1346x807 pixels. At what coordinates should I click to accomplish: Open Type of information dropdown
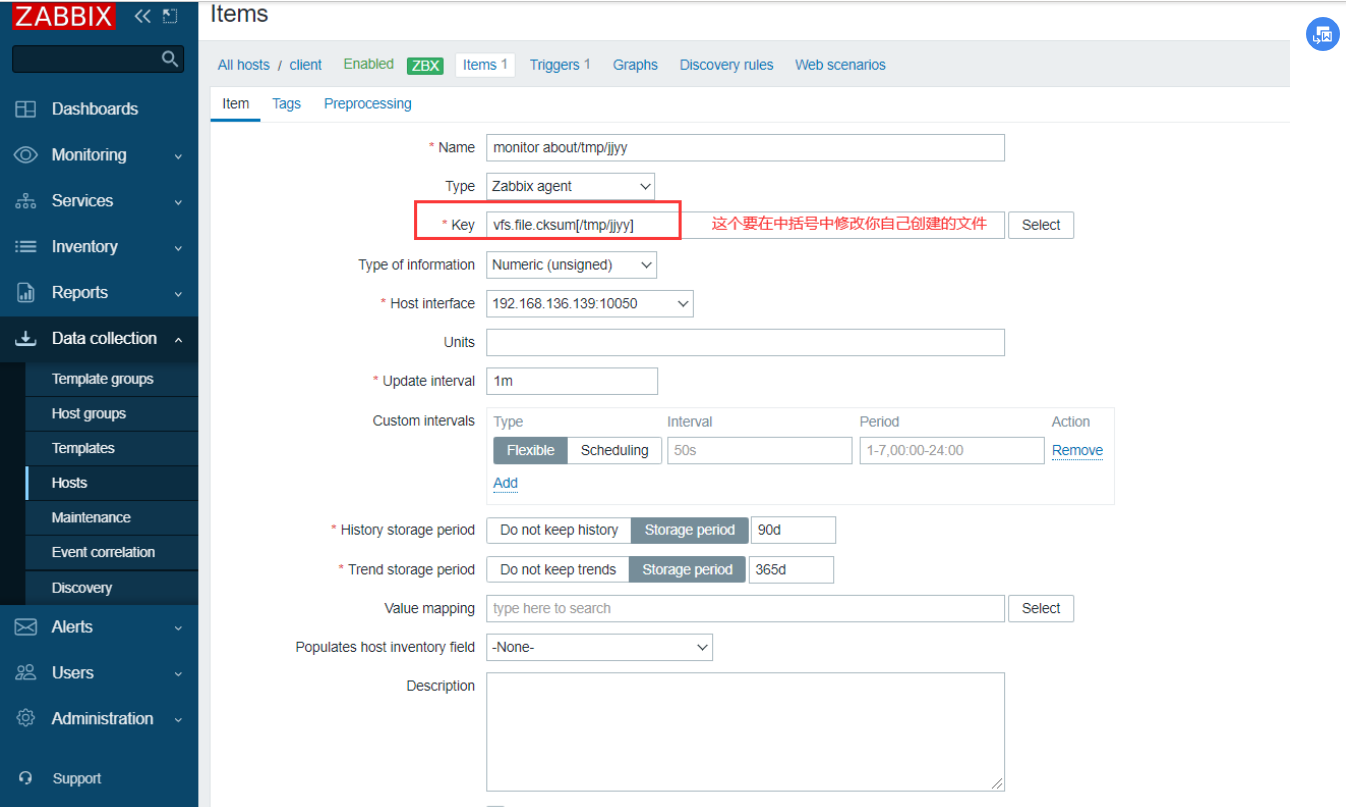[x=571, y=265]
